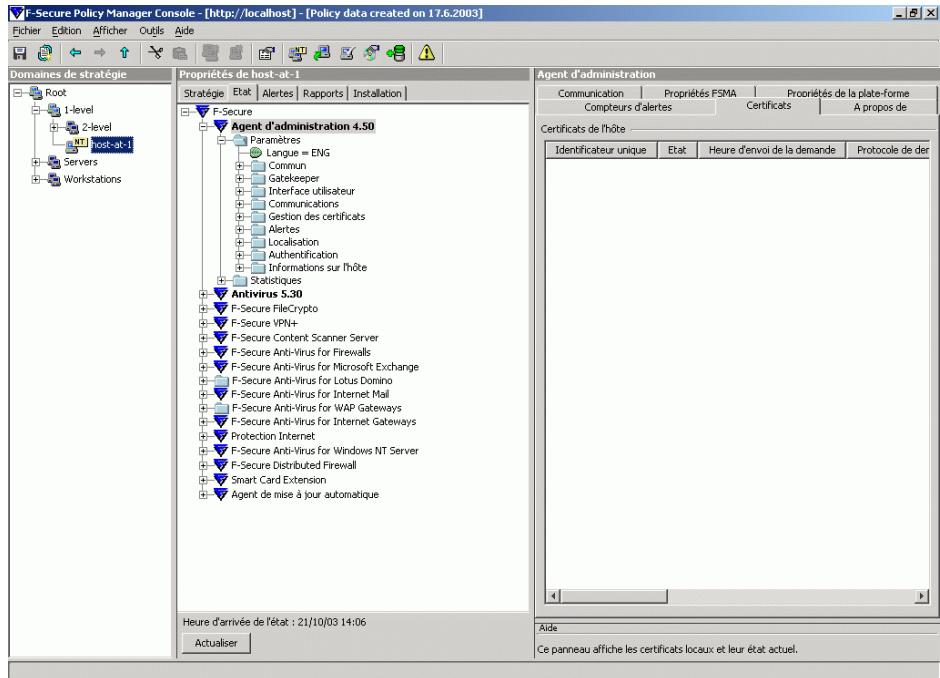This screenshot has height=678, width=940.
Task: Click the Smart Card Extension product icon
Action: point(221,480)
